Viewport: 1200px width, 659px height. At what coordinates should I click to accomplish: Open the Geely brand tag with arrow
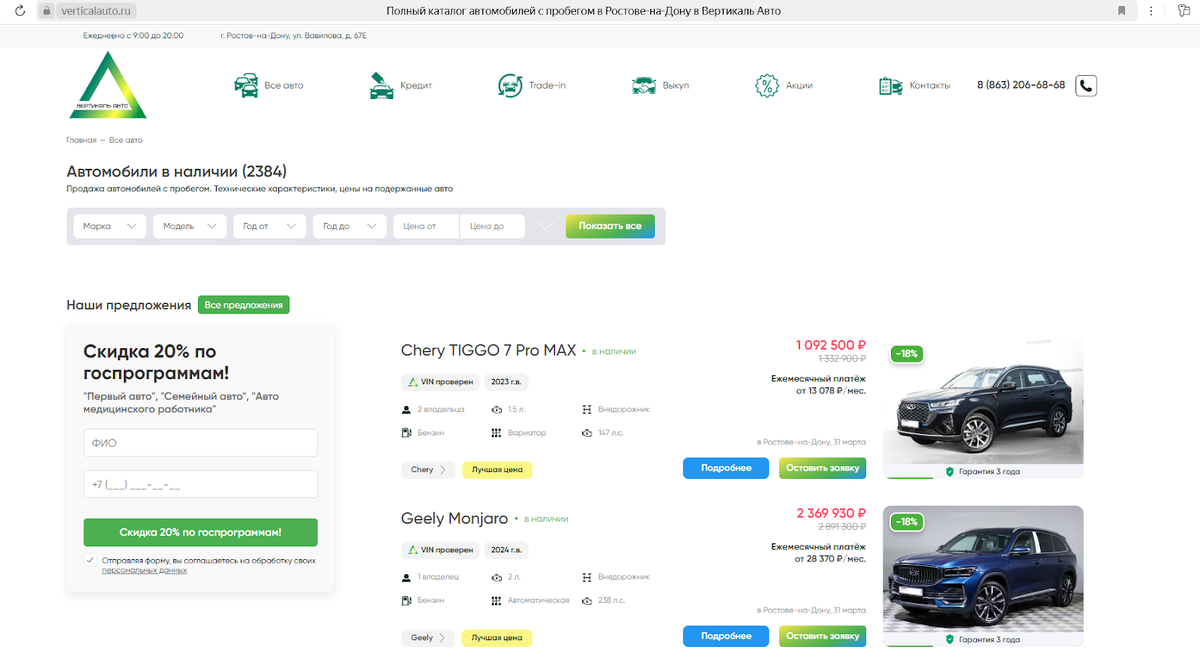pyautogui.click(x=429, y=637)
